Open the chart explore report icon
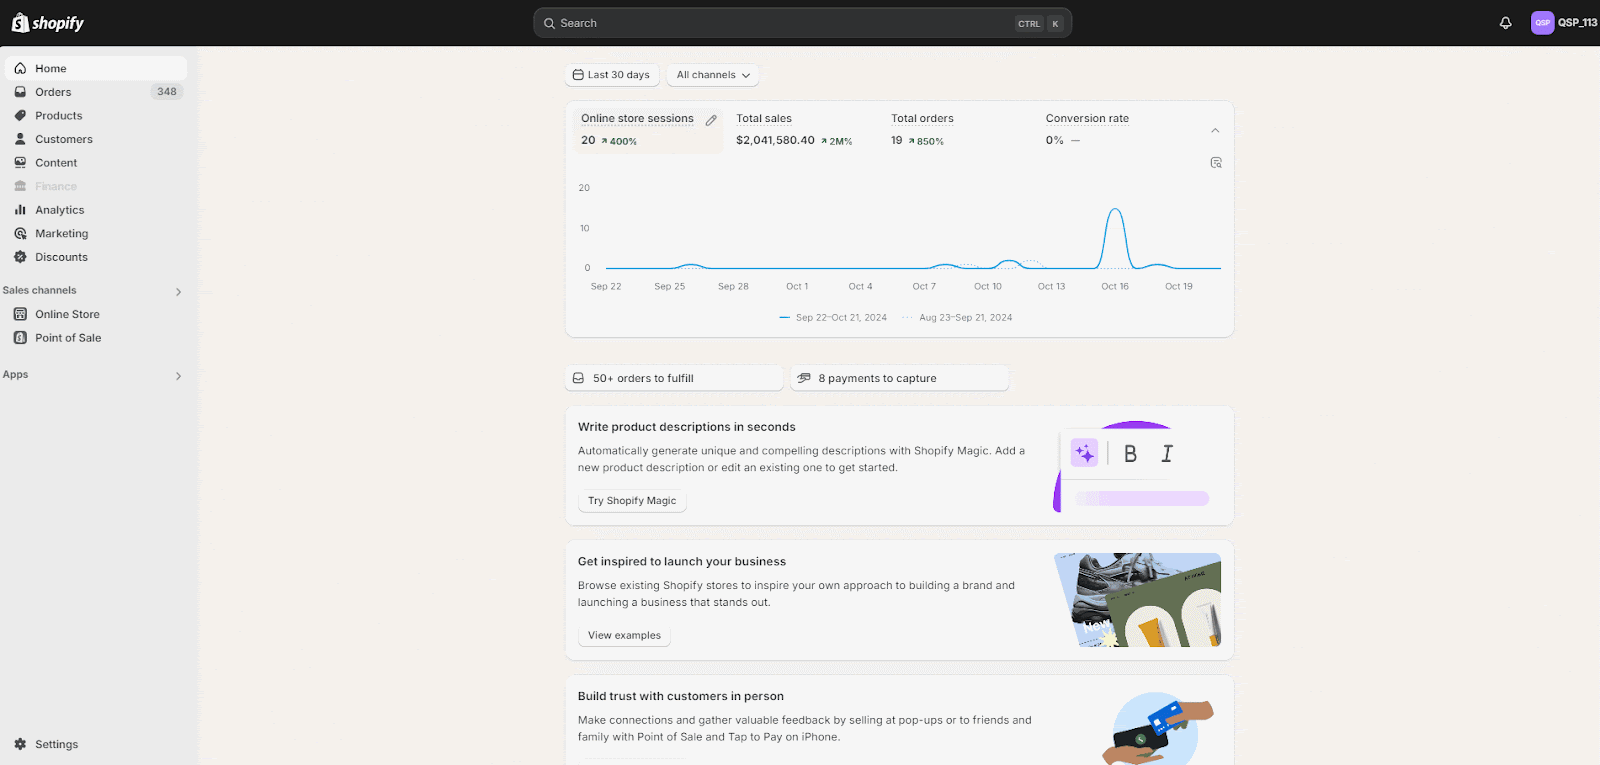1600x765 pixels. (1216, 162)
